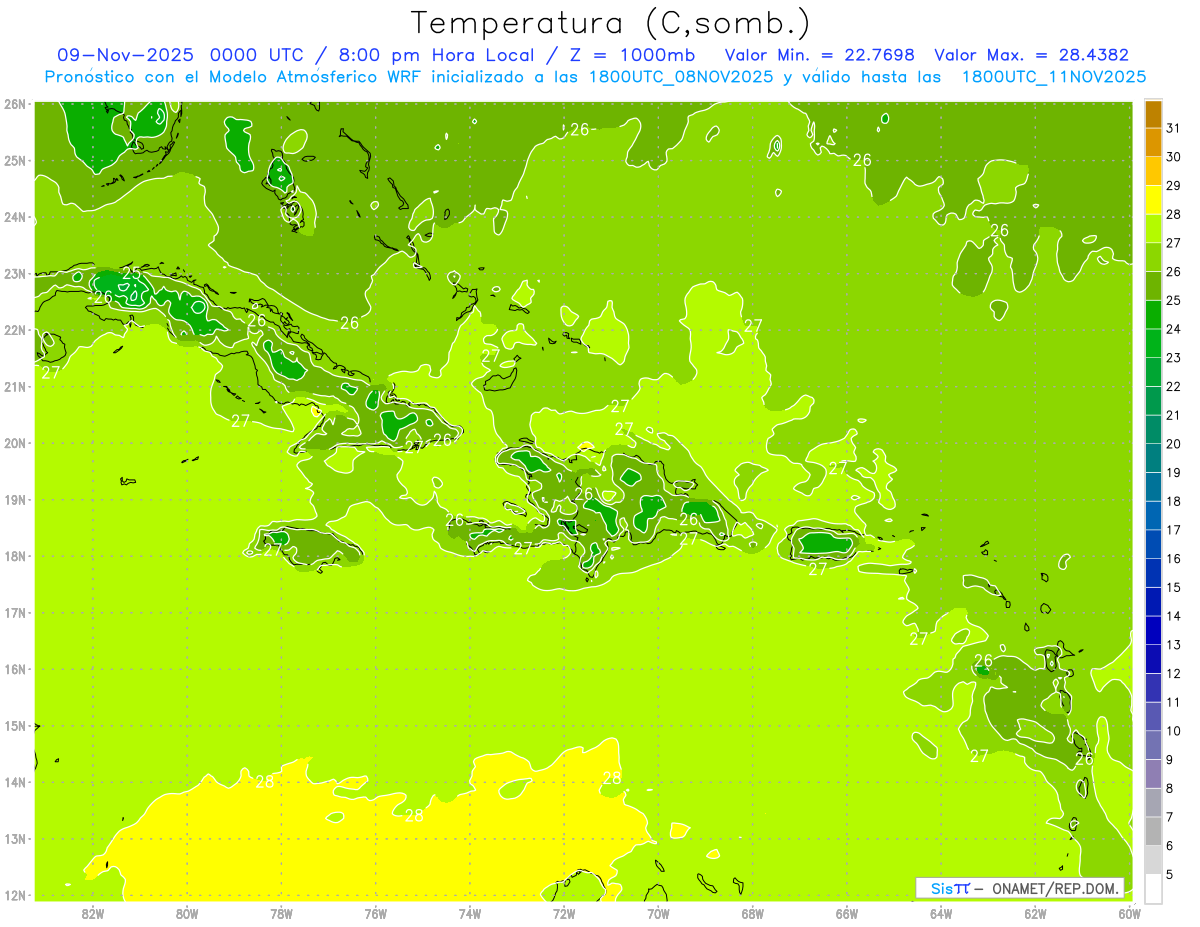Click the longitude axis label "68W"
The image size is (1200, 927).
tap(752, 913)
